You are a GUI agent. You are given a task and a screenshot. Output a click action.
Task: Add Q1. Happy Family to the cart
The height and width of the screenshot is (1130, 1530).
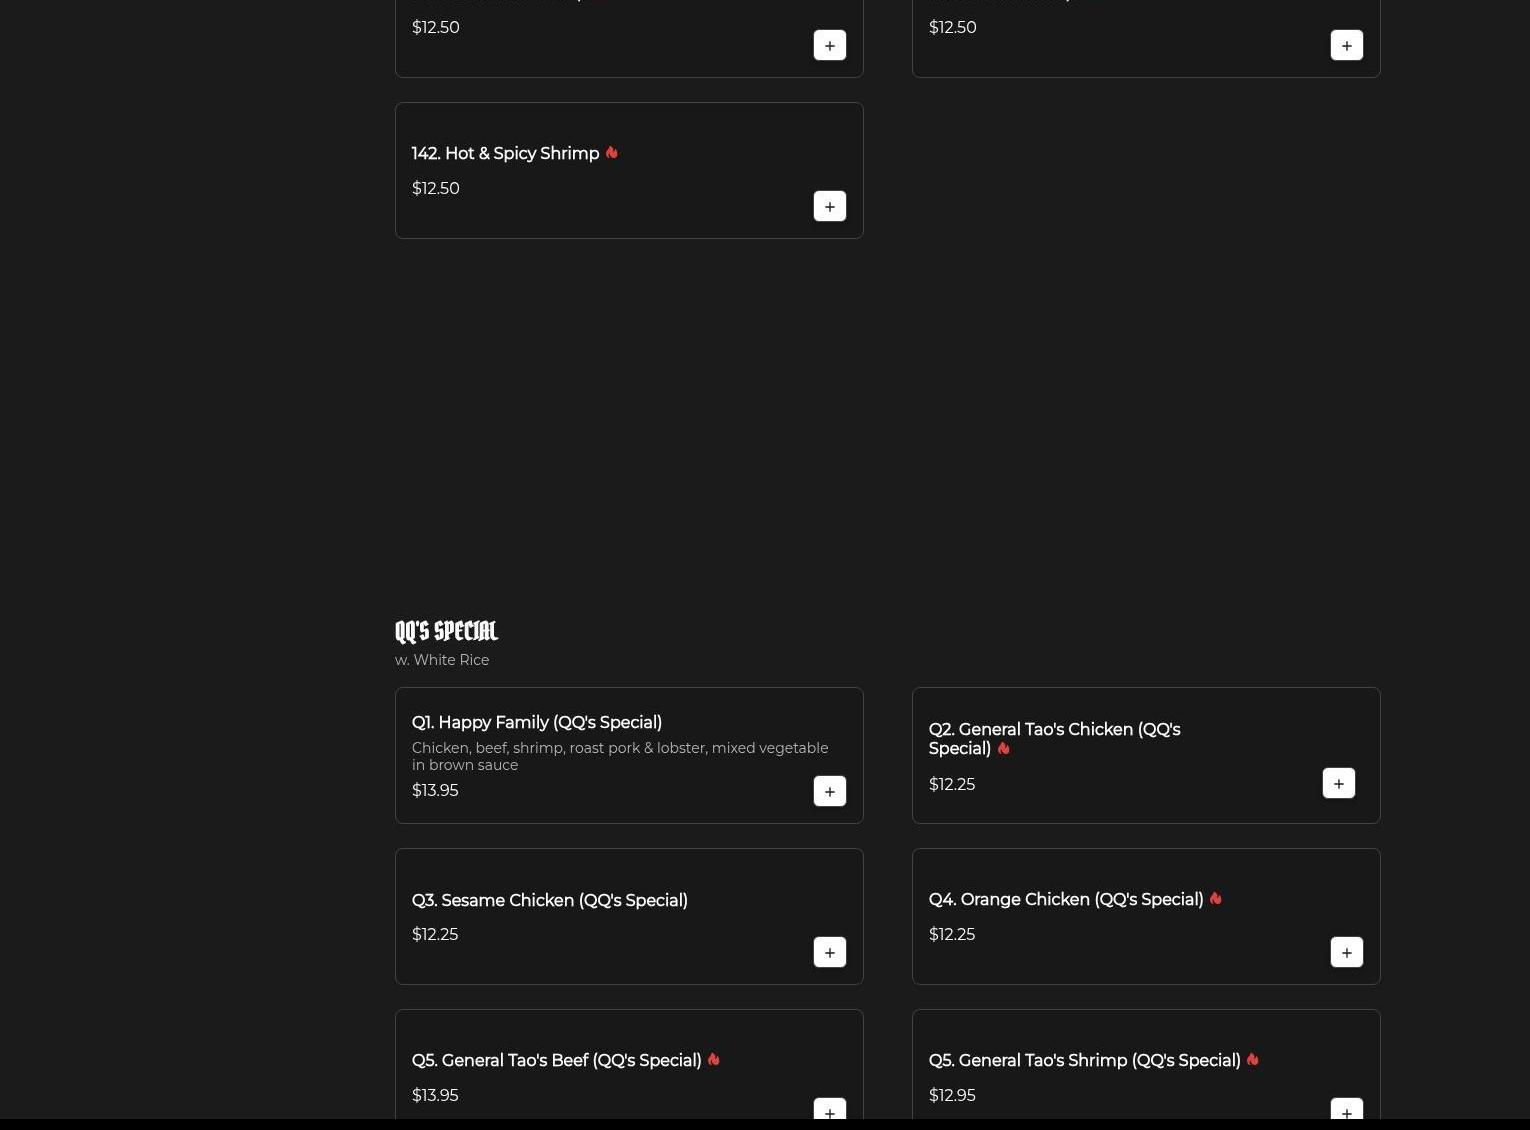(830, 791)
